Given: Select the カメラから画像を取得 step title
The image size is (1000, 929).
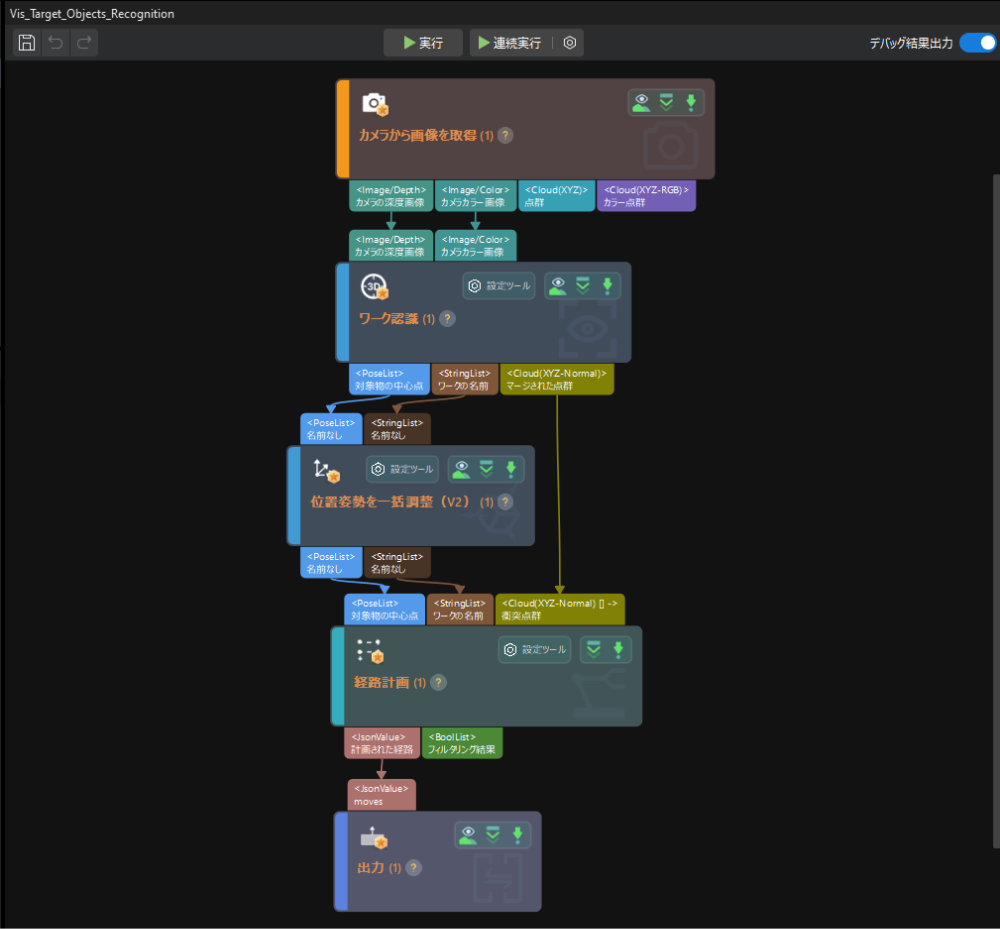Looking at the screenshot, I should [x=425, y=135].
